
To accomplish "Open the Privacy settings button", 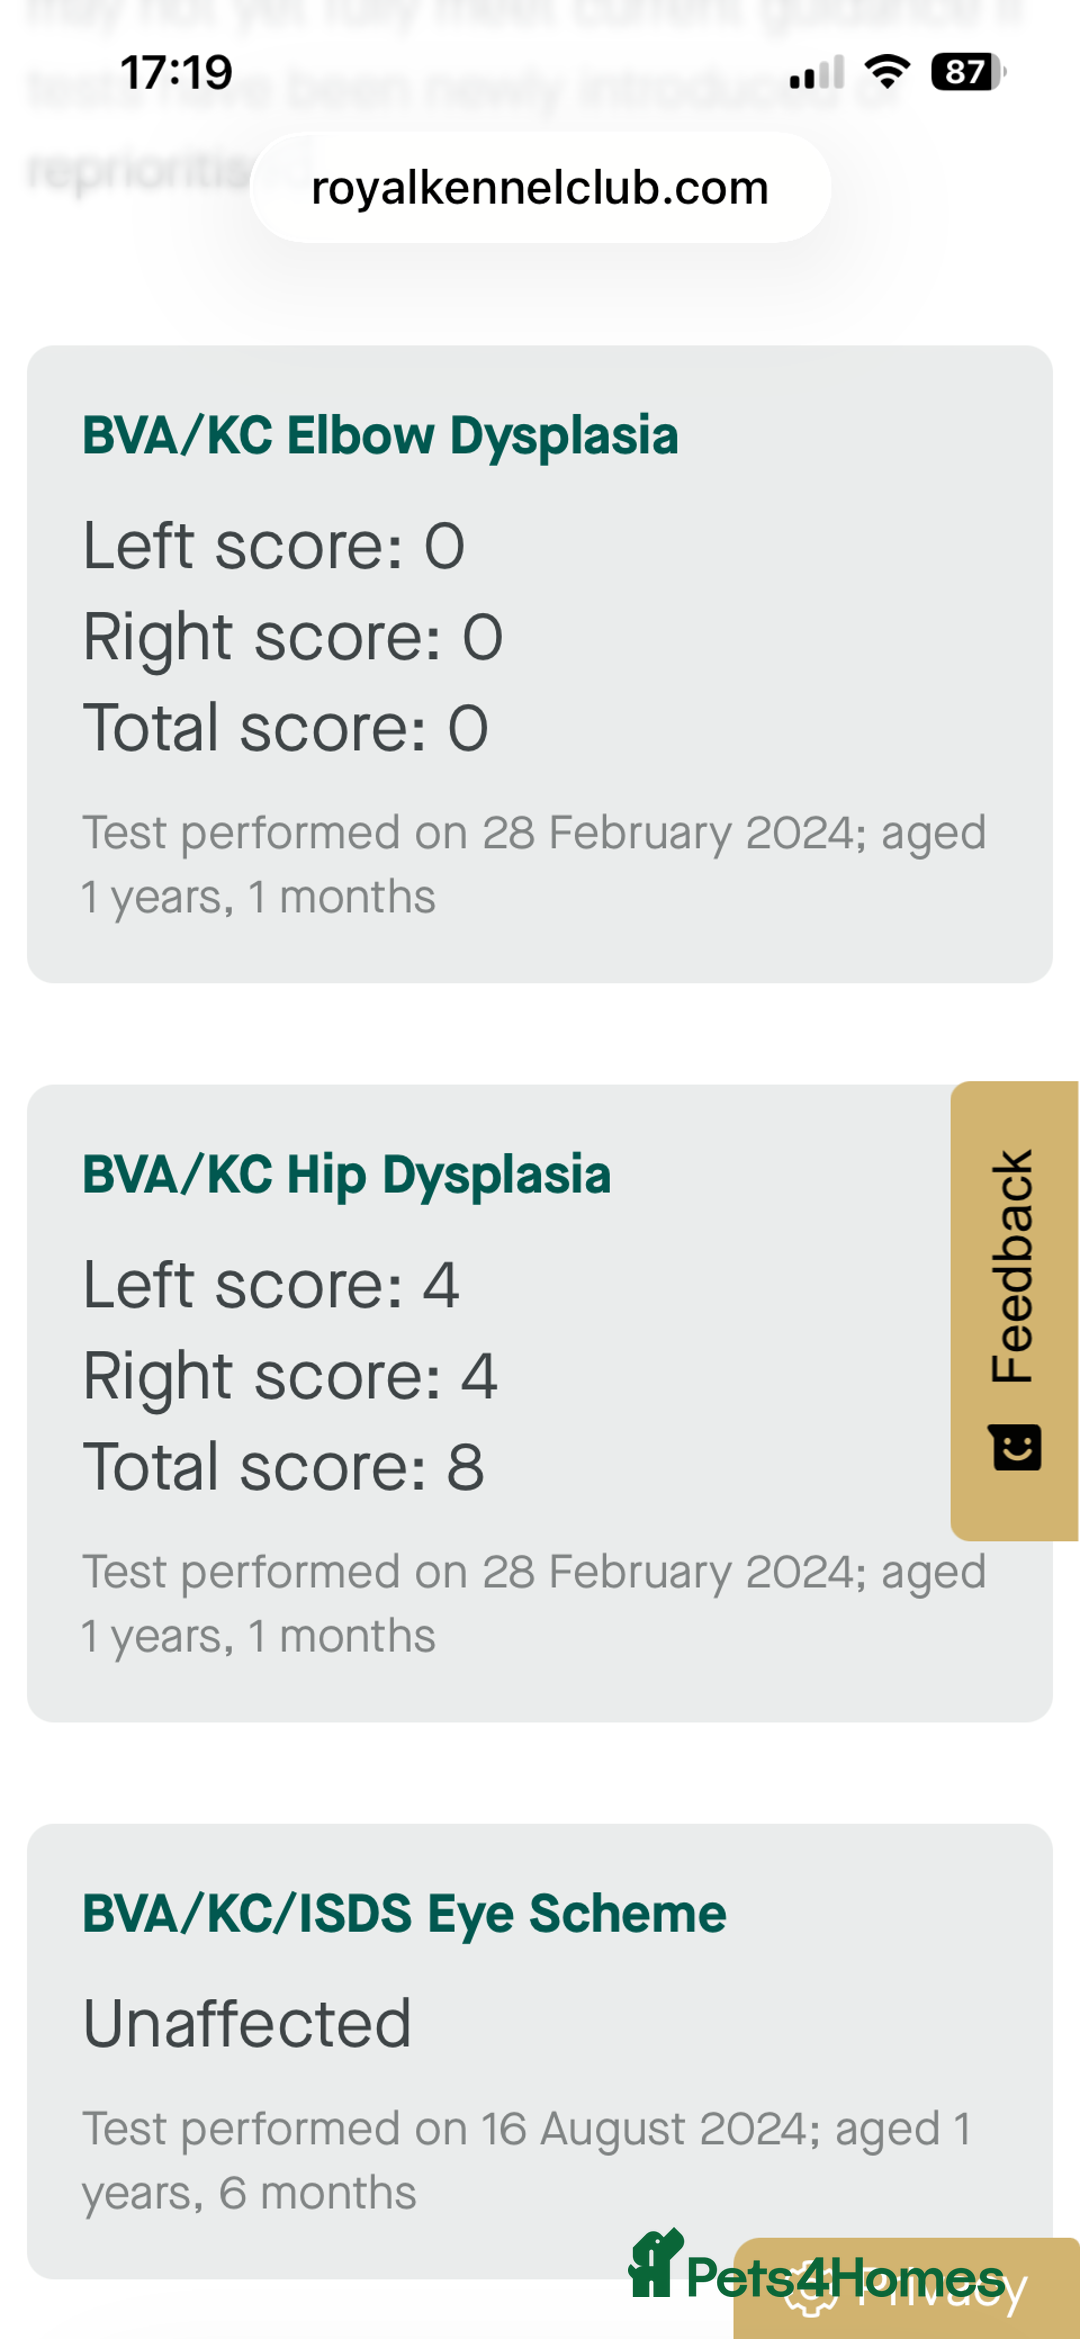I will (x=940, y=2292).
